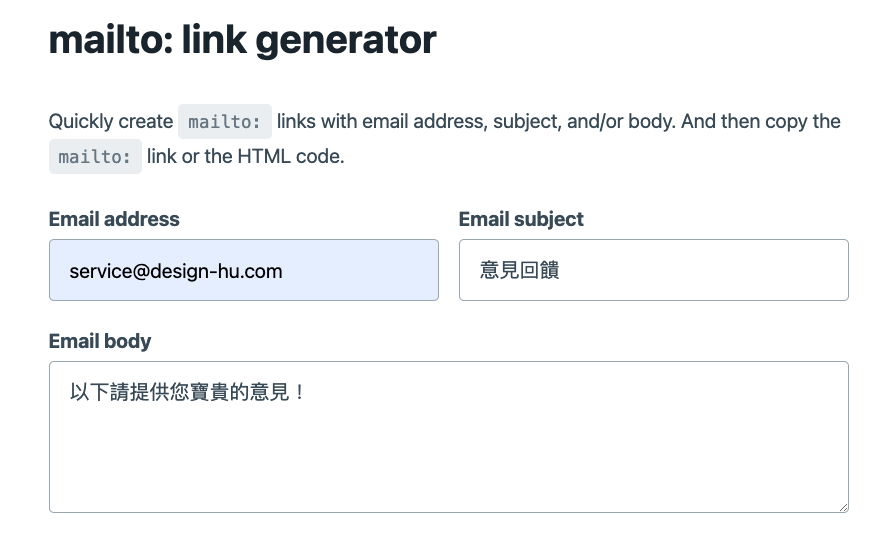Click the service@design-hu.com text
Screen dimensions: 887x555
coord(176,271)
